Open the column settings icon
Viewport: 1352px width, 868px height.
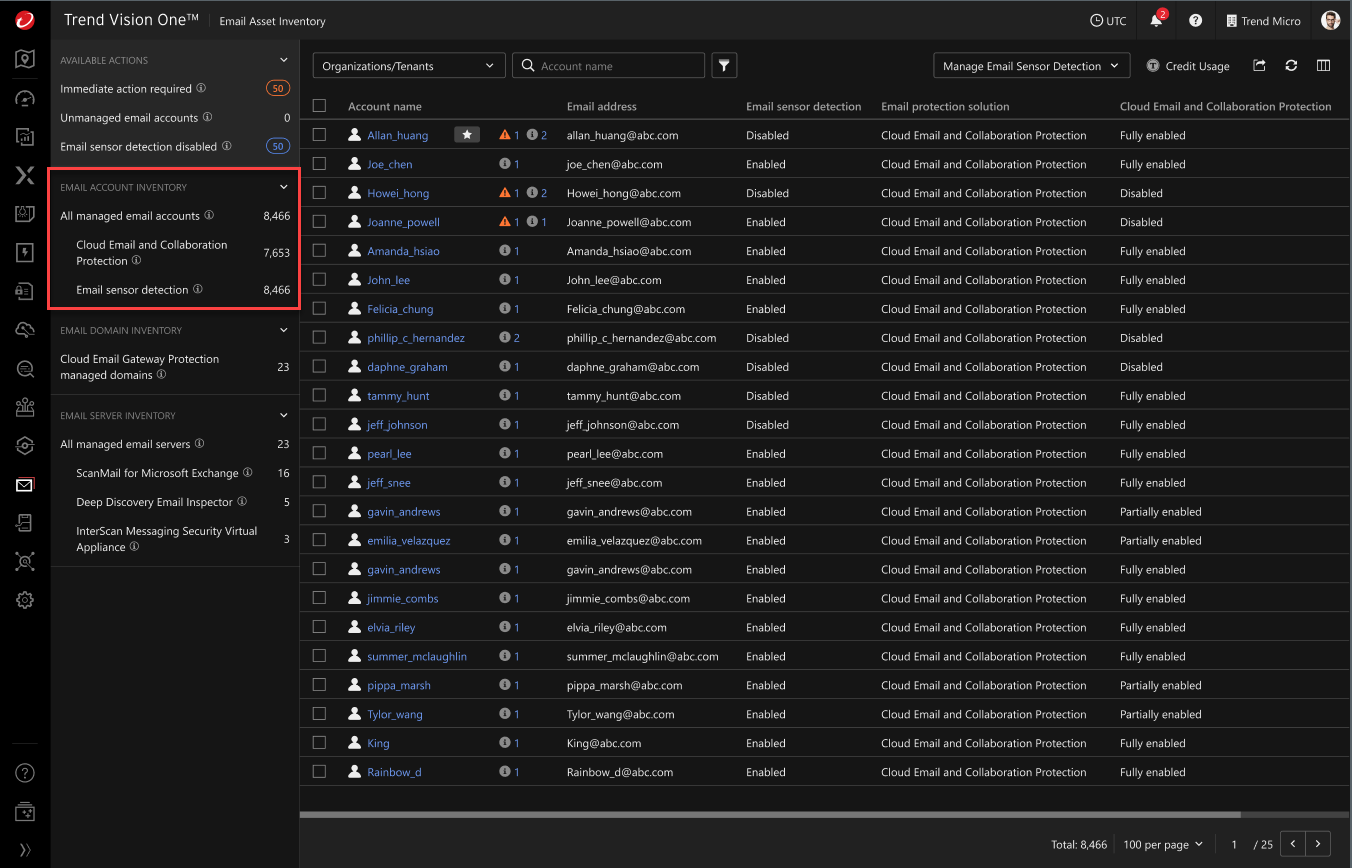point(1324,66)
